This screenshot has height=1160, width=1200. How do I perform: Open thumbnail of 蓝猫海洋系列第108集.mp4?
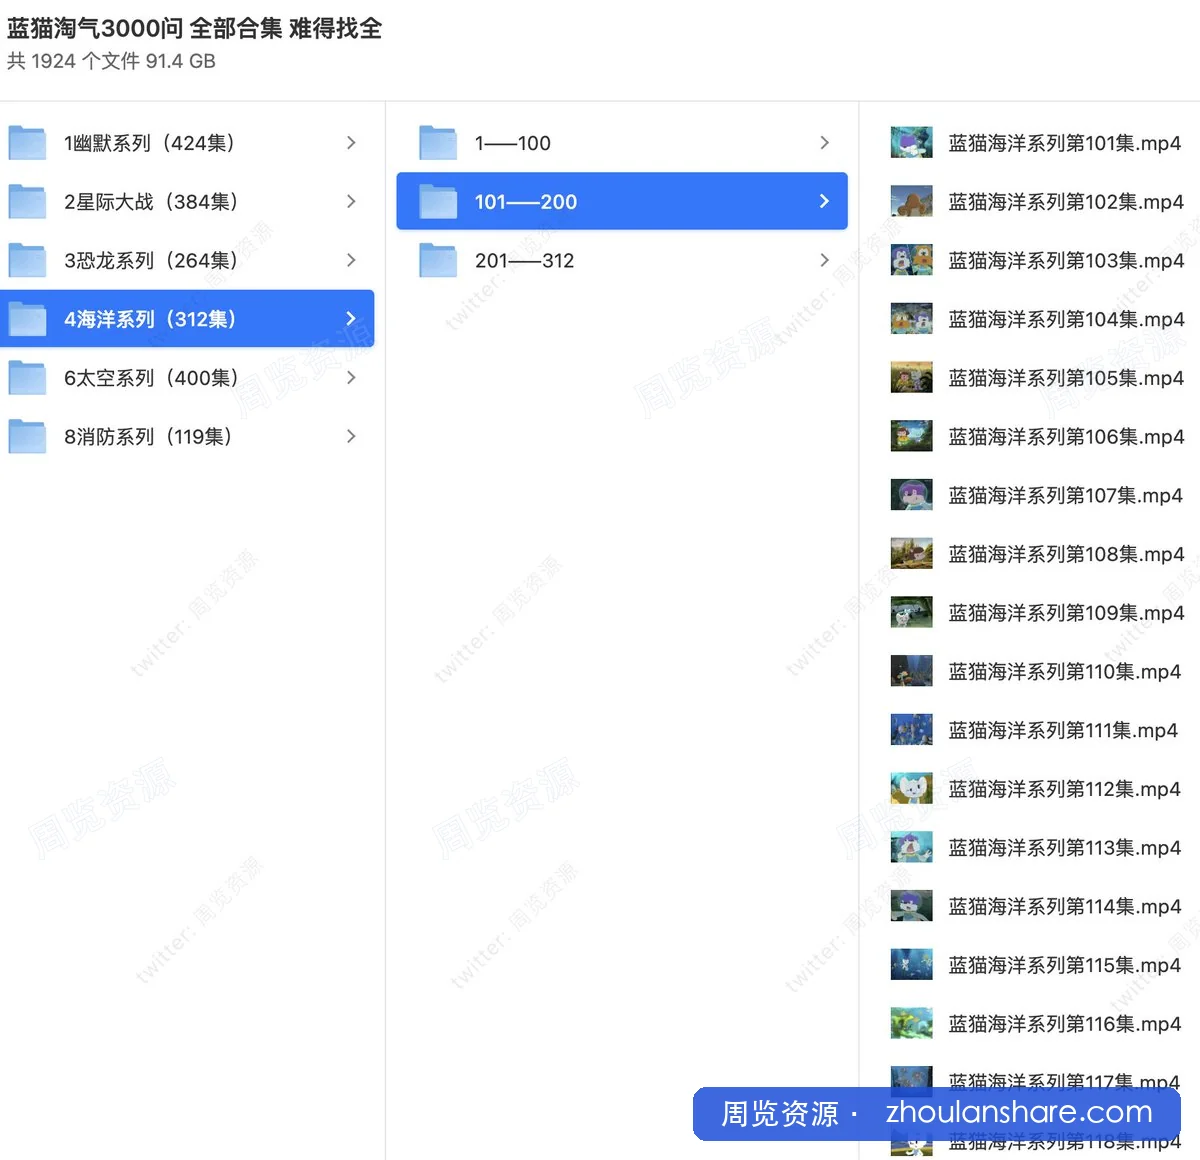coord(911,554)
